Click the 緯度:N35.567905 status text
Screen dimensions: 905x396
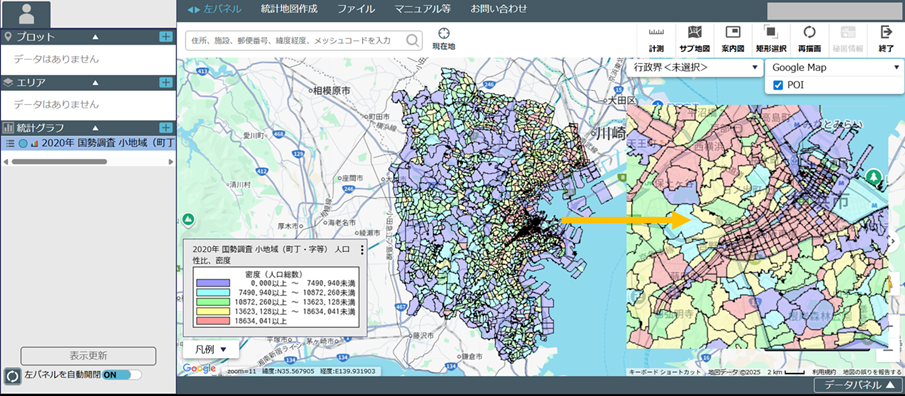(x=287, y=371)
